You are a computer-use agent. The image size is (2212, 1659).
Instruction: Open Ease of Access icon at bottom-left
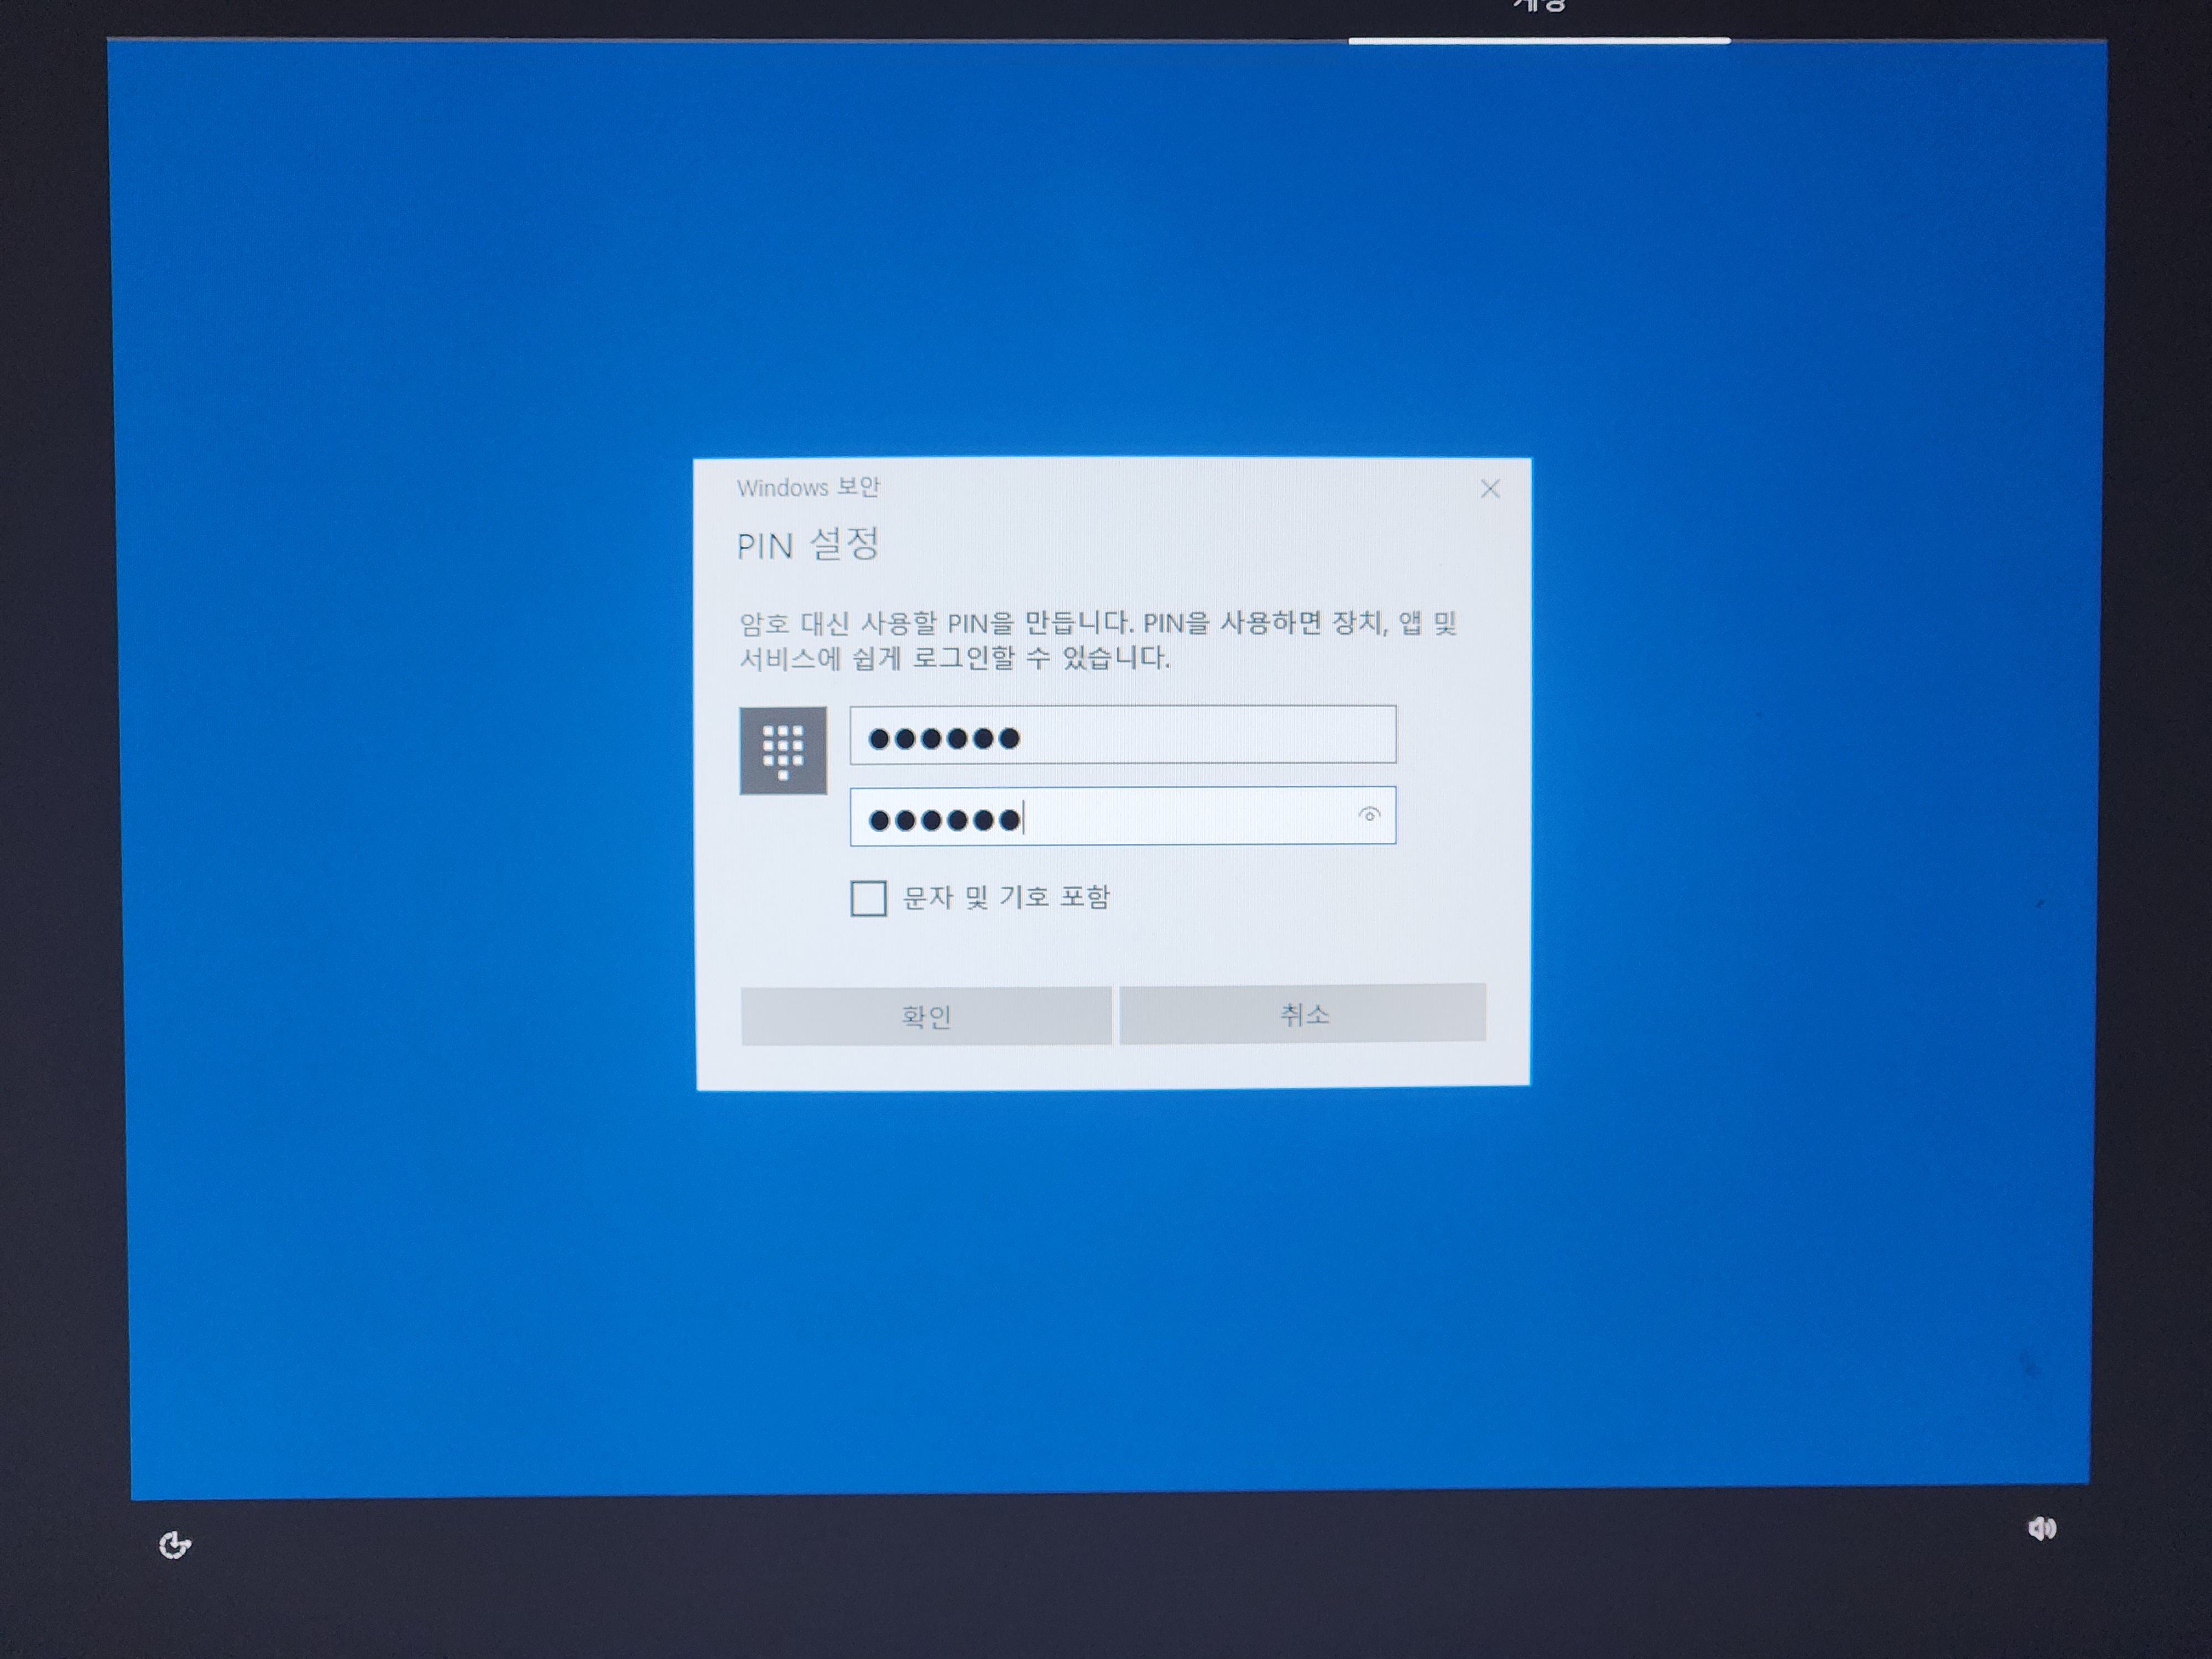coord(175,1545)
